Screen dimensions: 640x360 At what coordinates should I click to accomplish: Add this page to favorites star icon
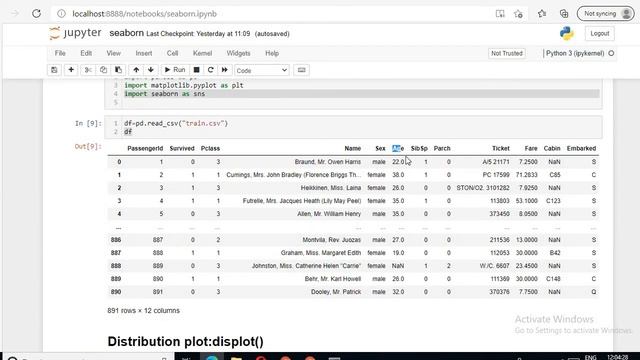(518, 14)
